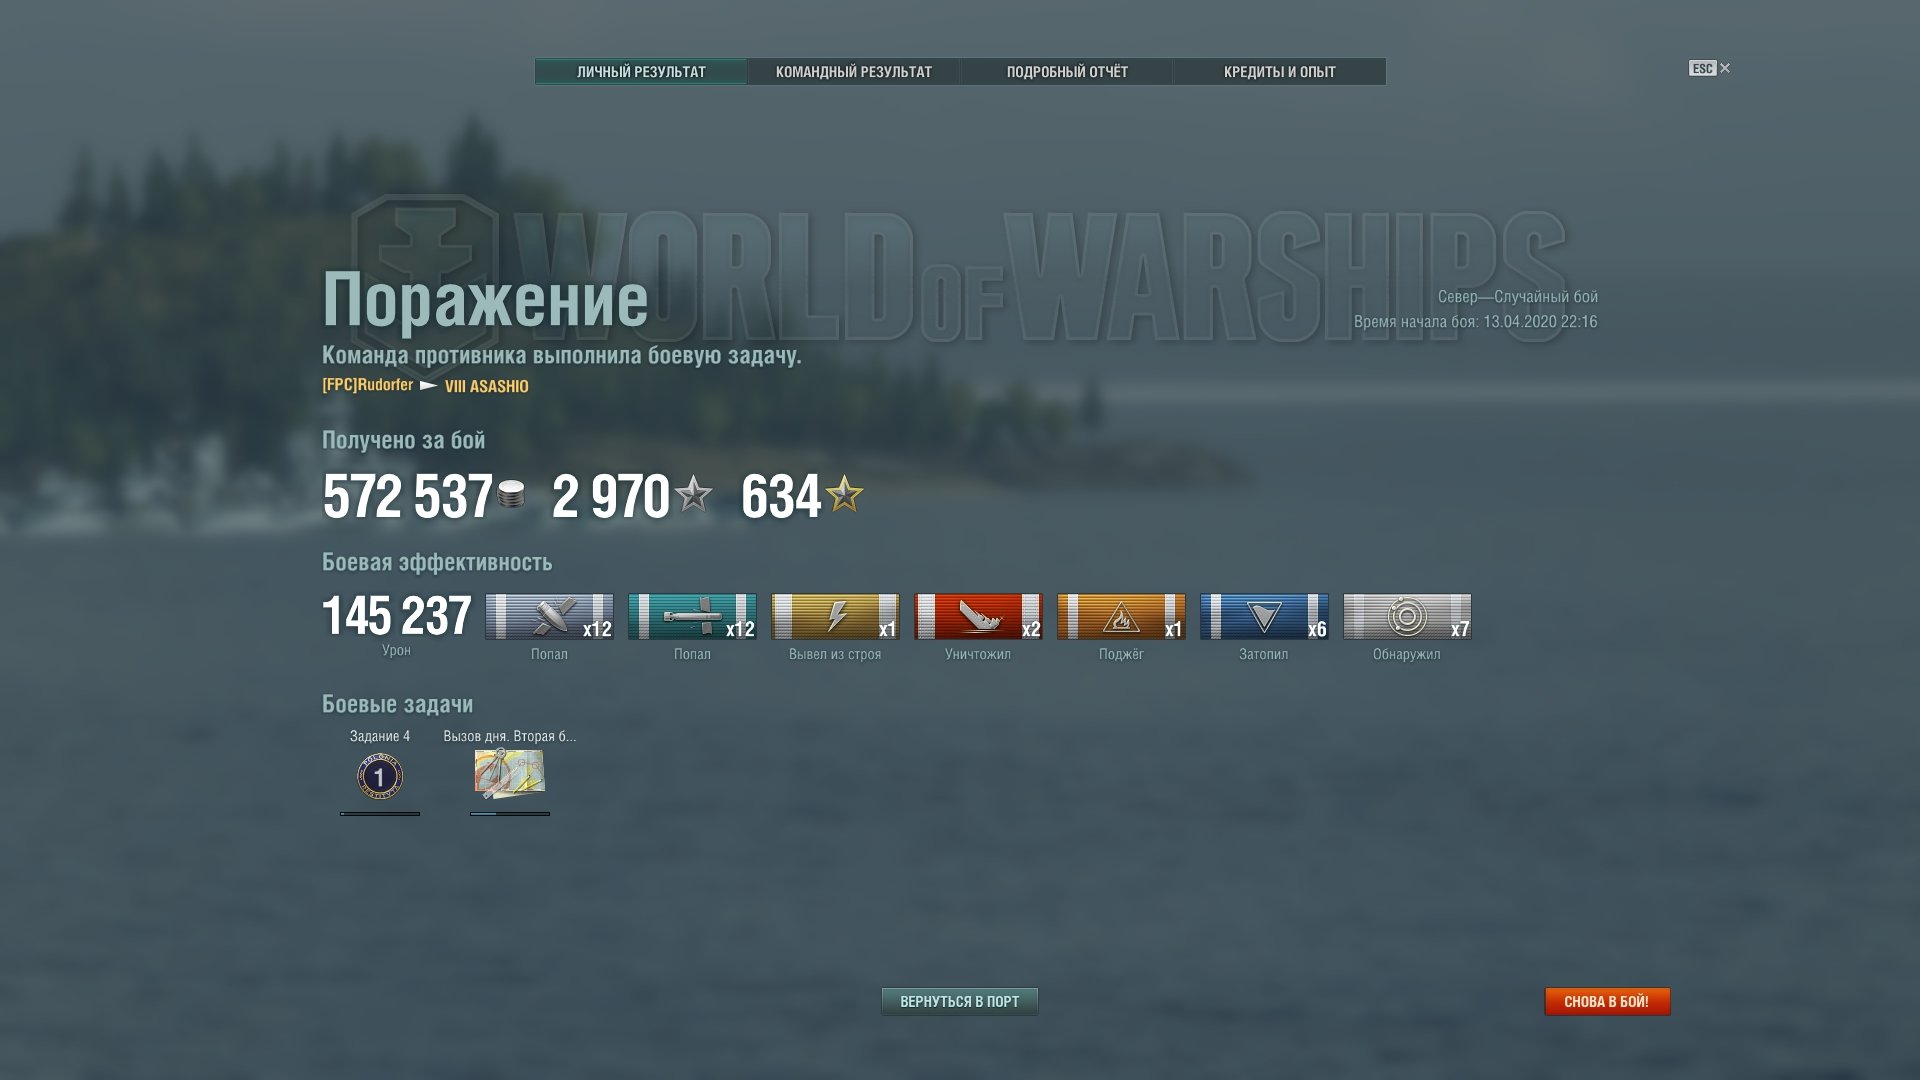The image size is (1920, 1080).
Task: Select the Личный результат tab
Action: [641, 72]
